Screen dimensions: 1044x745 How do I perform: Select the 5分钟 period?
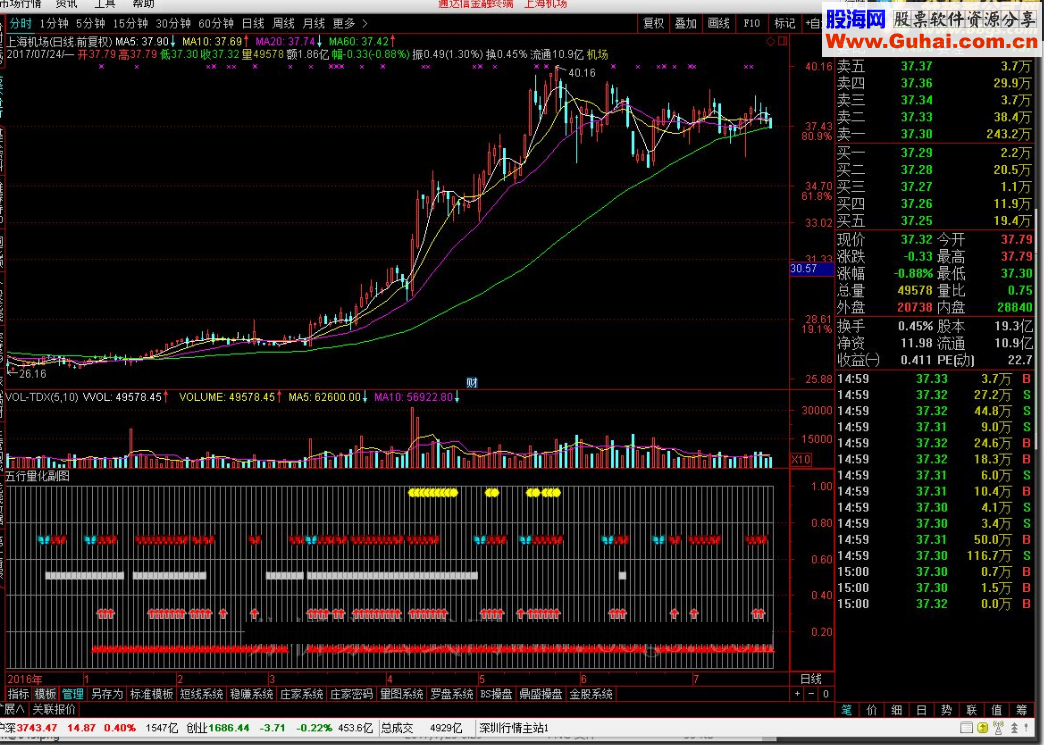point(91,23)
